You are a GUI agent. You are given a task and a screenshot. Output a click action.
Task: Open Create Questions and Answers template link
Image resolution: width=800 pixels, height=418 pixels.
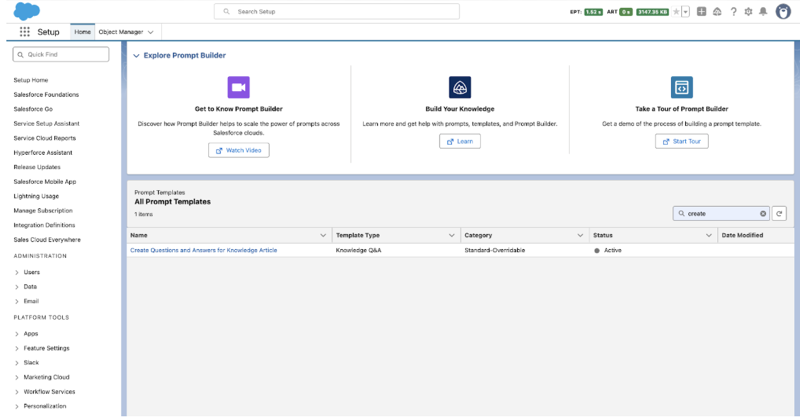[204, 250]
